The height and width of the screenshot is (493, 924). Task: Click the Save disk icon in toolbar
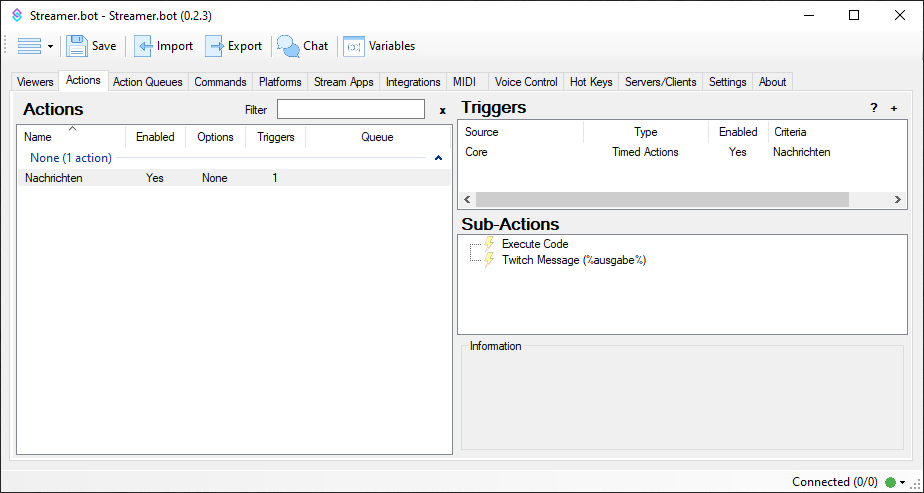pyautogui.click(x=78, y=46)
